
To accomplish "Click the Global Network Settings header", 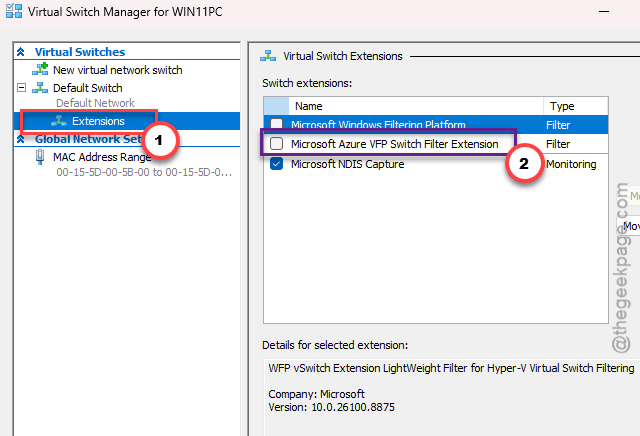I will pos(88,139).
